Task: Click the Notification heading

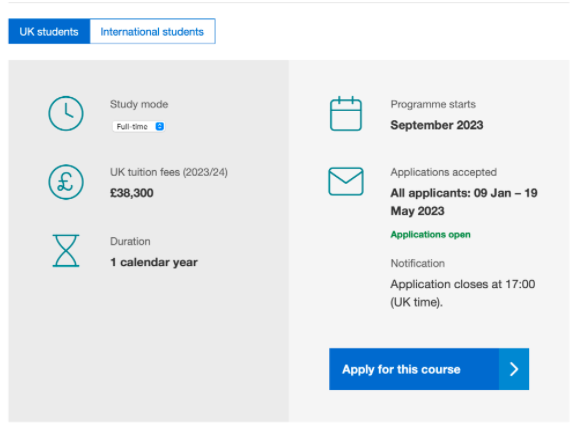Action: (418, 263)
